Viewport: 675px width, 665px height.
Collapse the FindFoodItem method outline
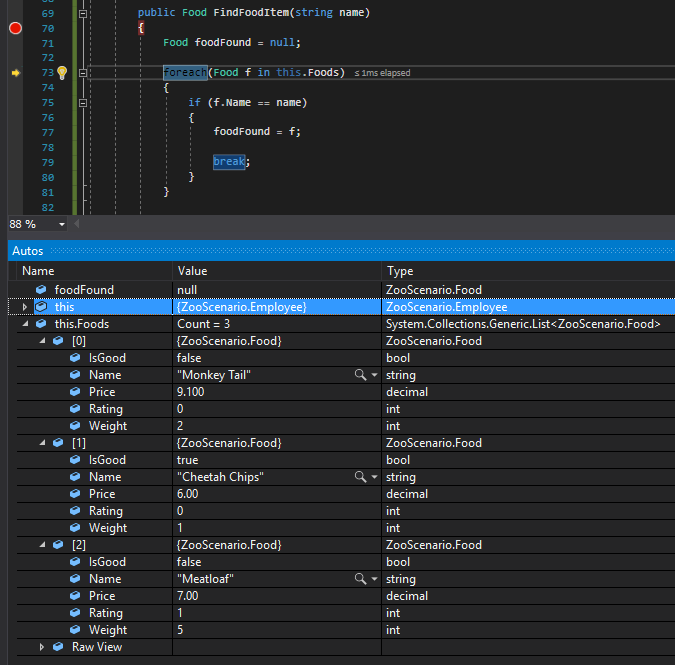point(83,14)
